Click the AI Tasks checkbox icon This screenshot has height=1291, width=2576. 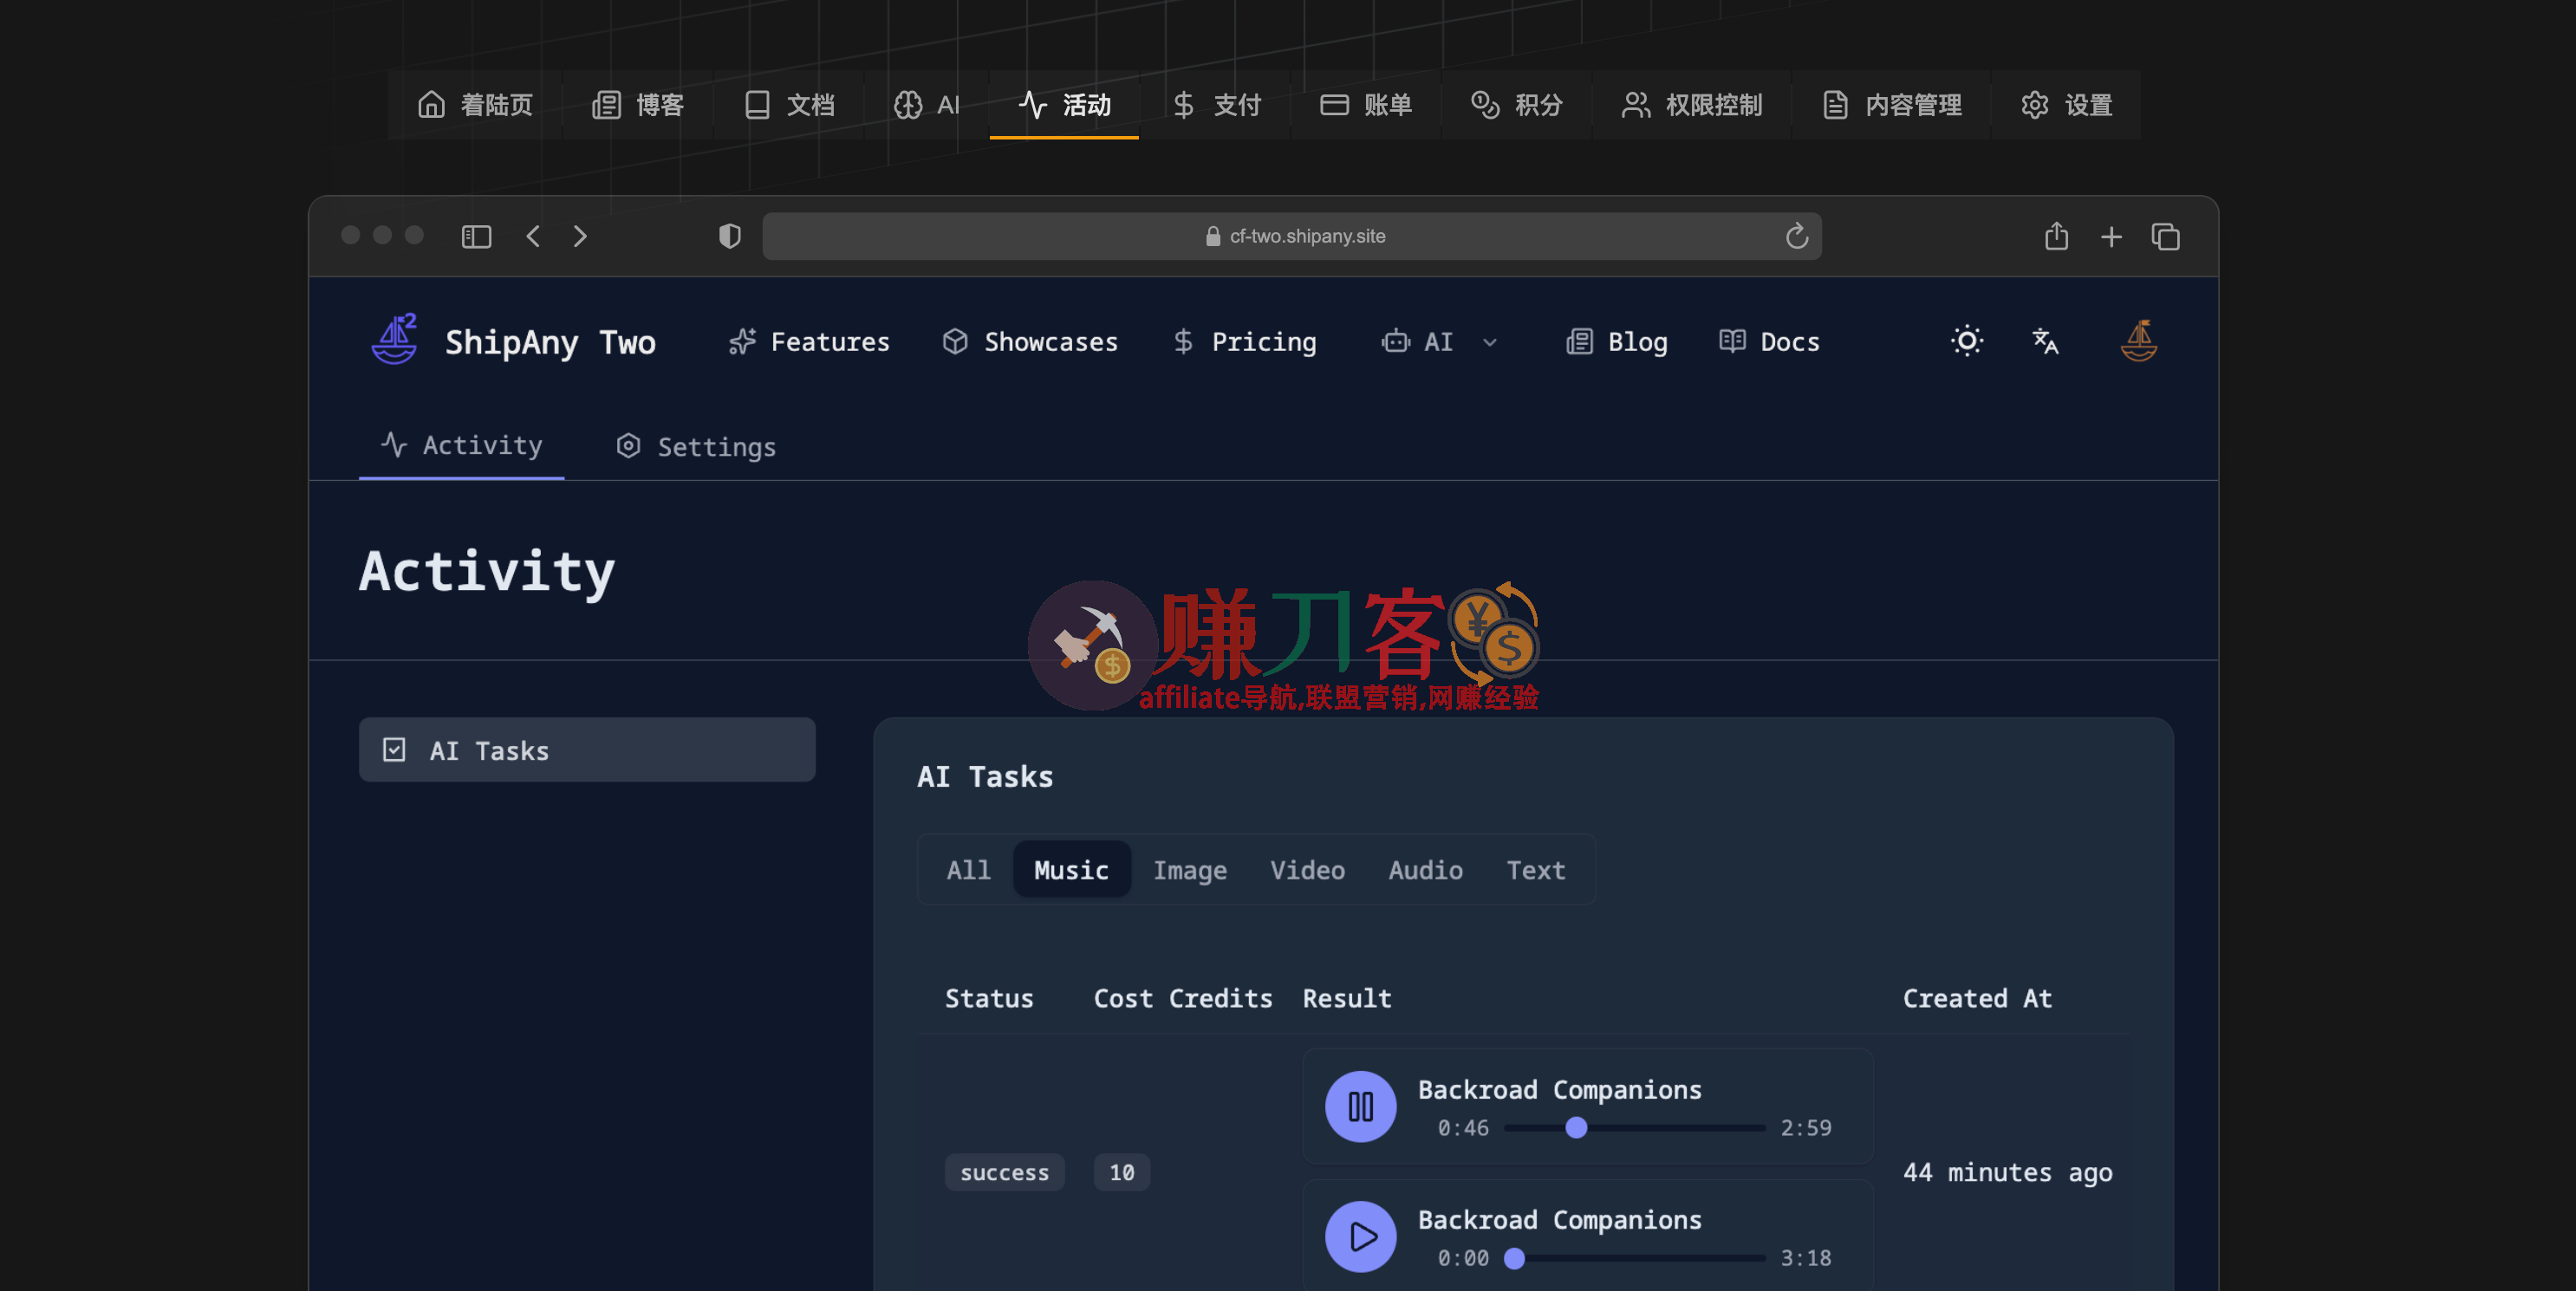[394, 750]
